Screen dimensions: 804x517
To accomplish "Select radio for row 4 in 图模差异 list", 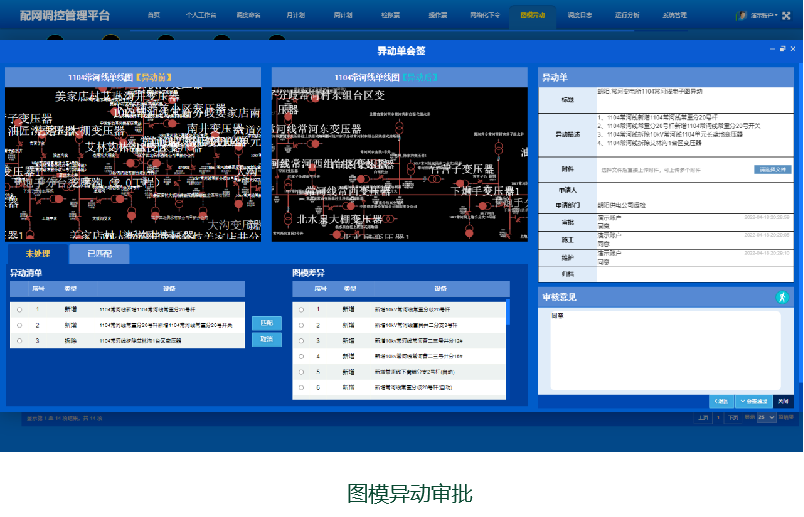I will [x=301, y=355].
